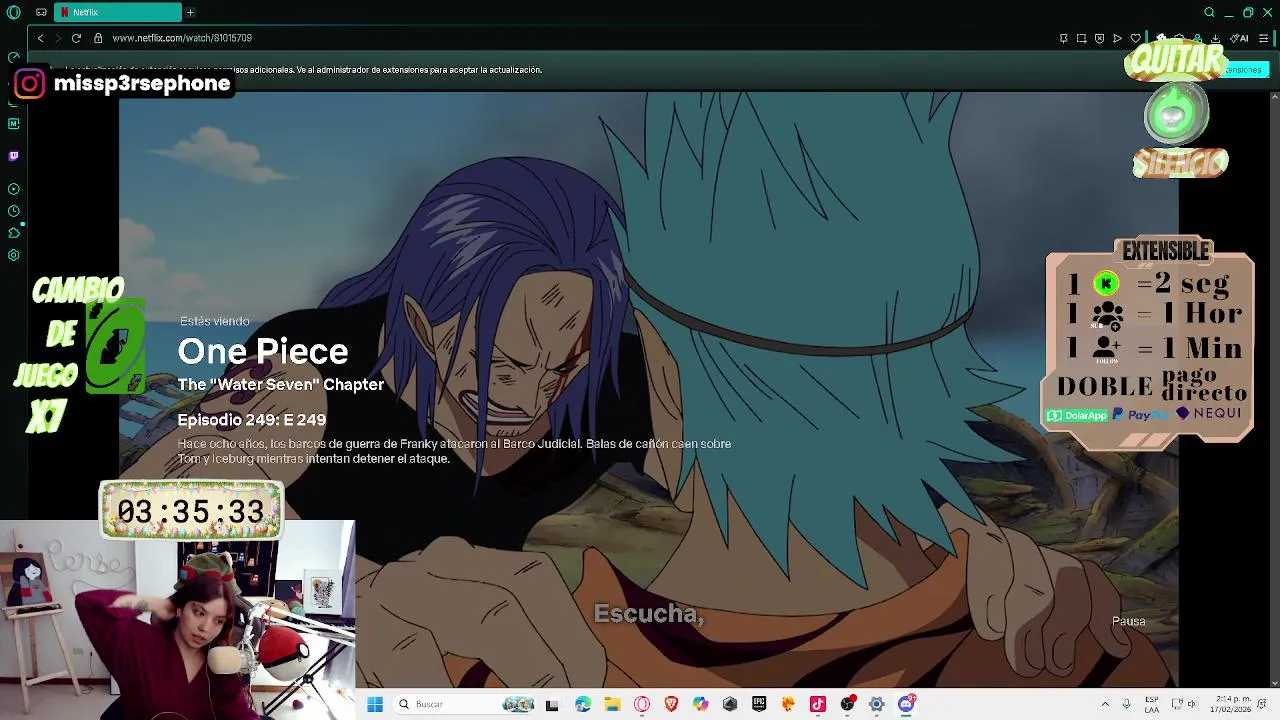Focus the address bar showing netflix.com/watch/81015709
Viewport: 1280px width, 720px height.
(182, 38)
